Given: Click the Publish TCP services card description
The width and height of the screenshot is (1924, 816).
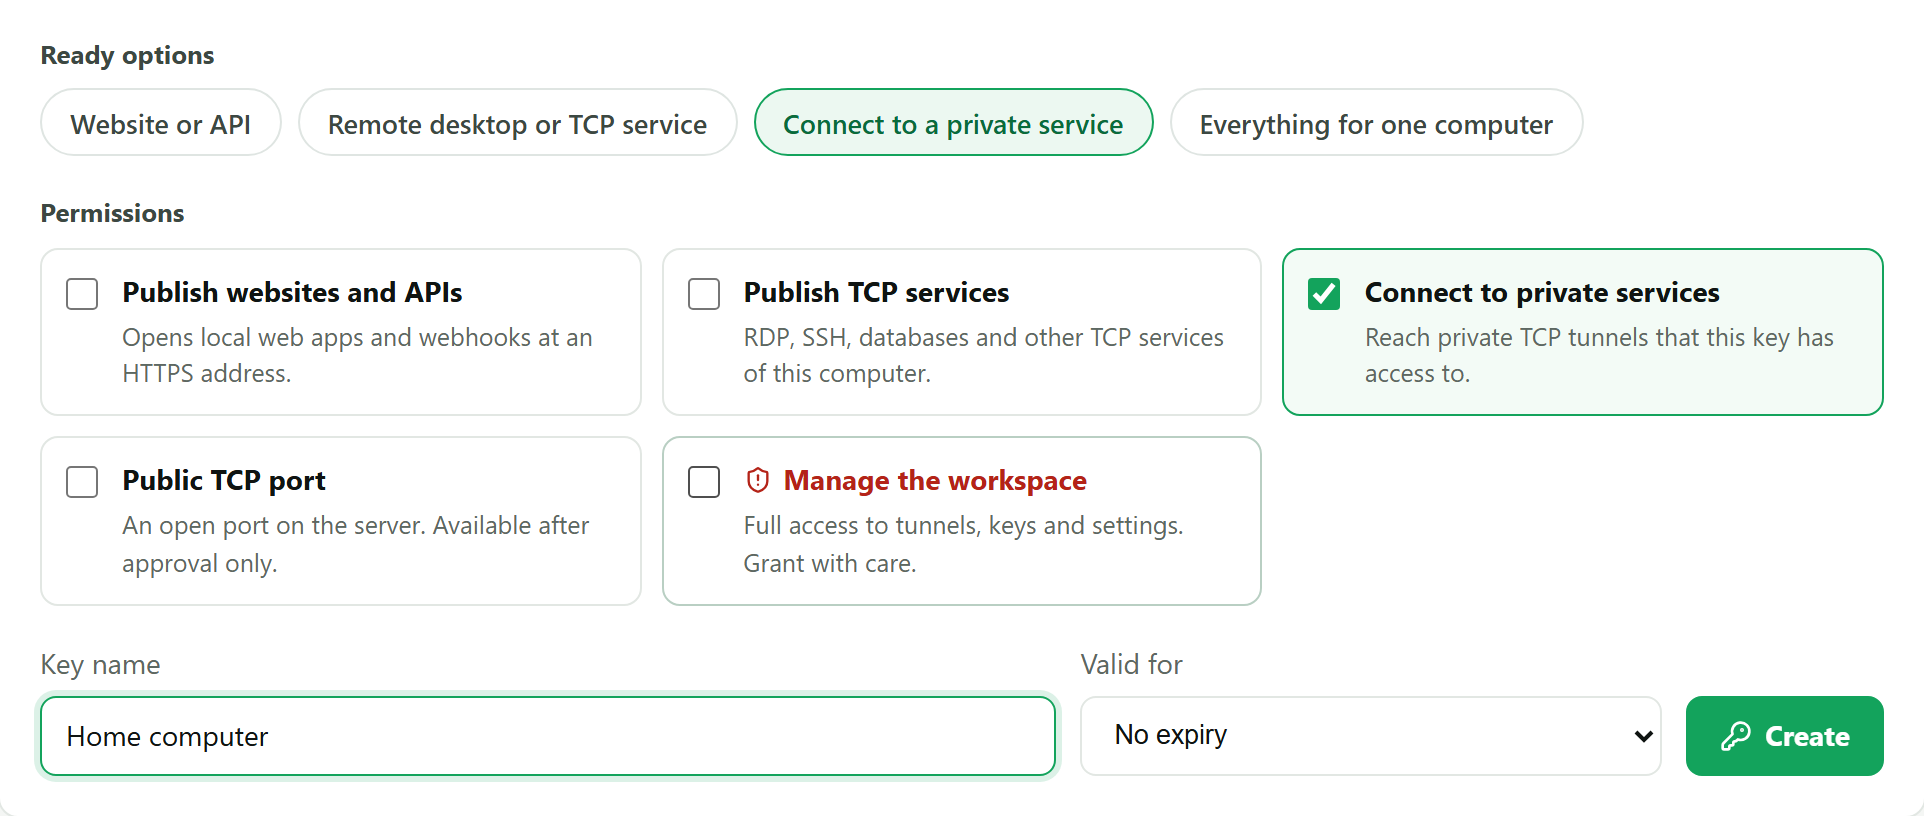Looking at the screenshot, I should (983, 355).
